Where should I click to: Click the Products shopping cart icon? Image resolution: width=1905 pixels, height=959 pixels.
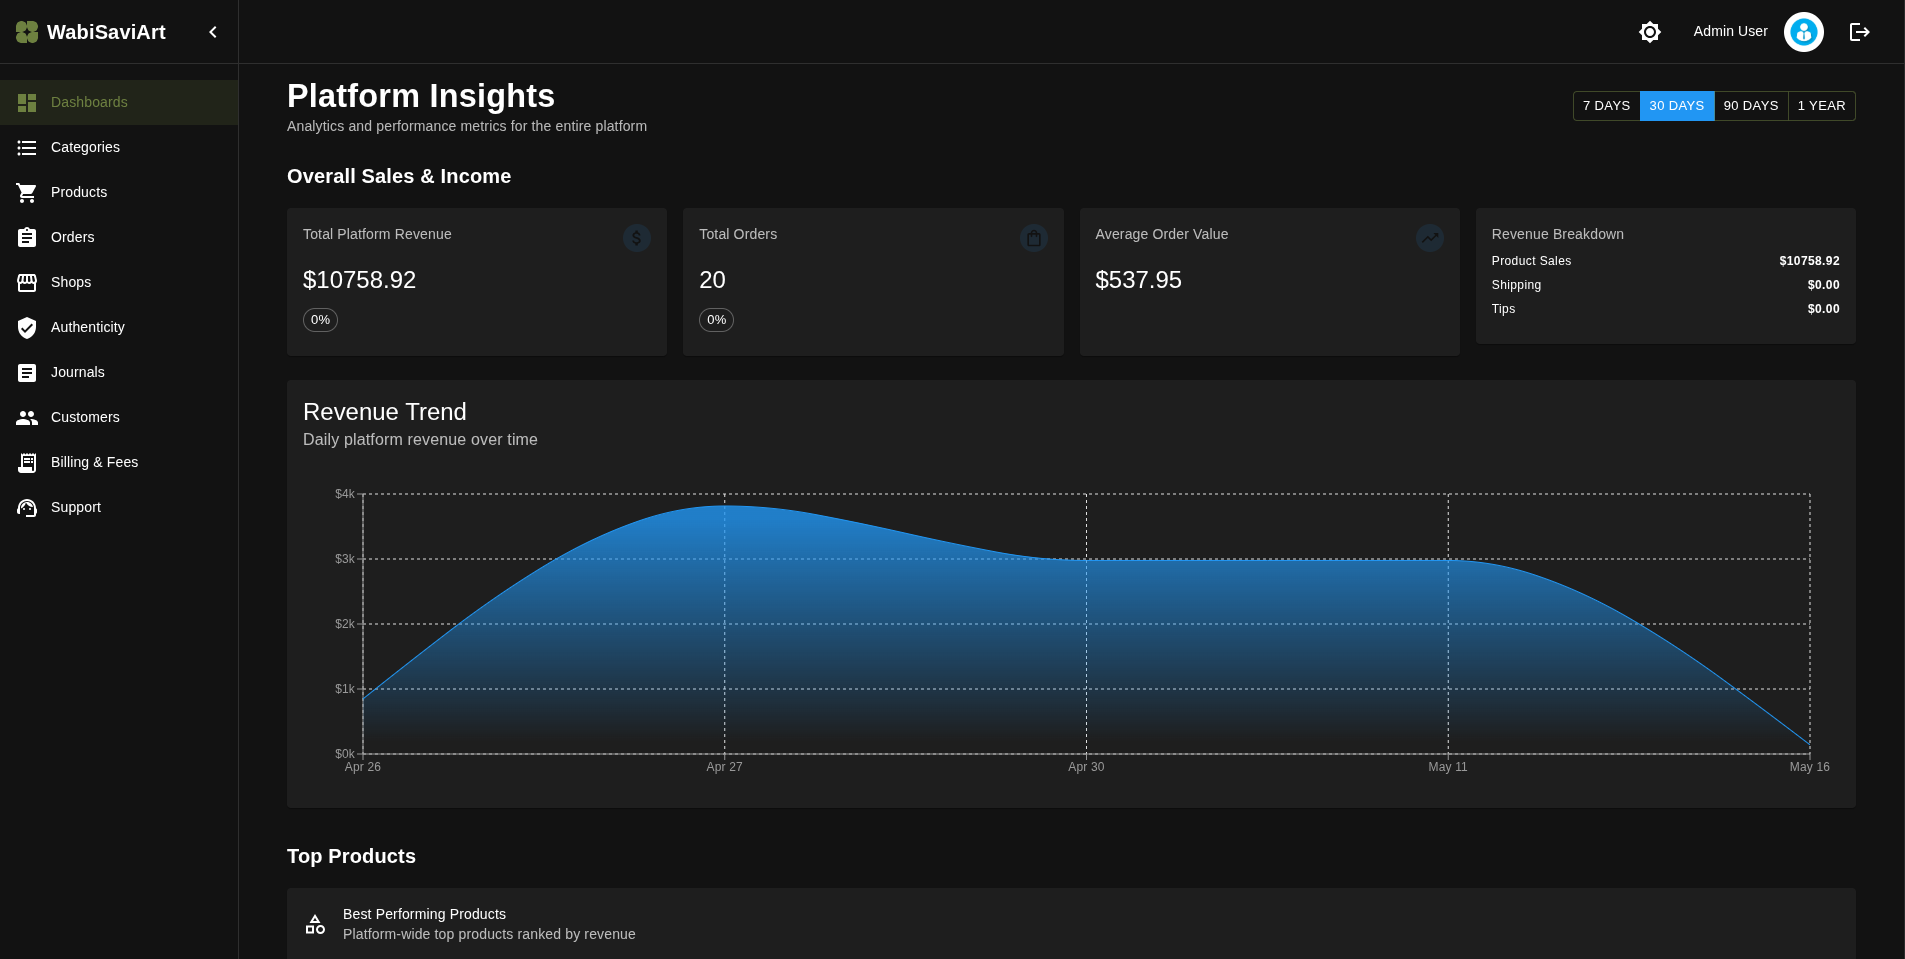click(27, 193)
